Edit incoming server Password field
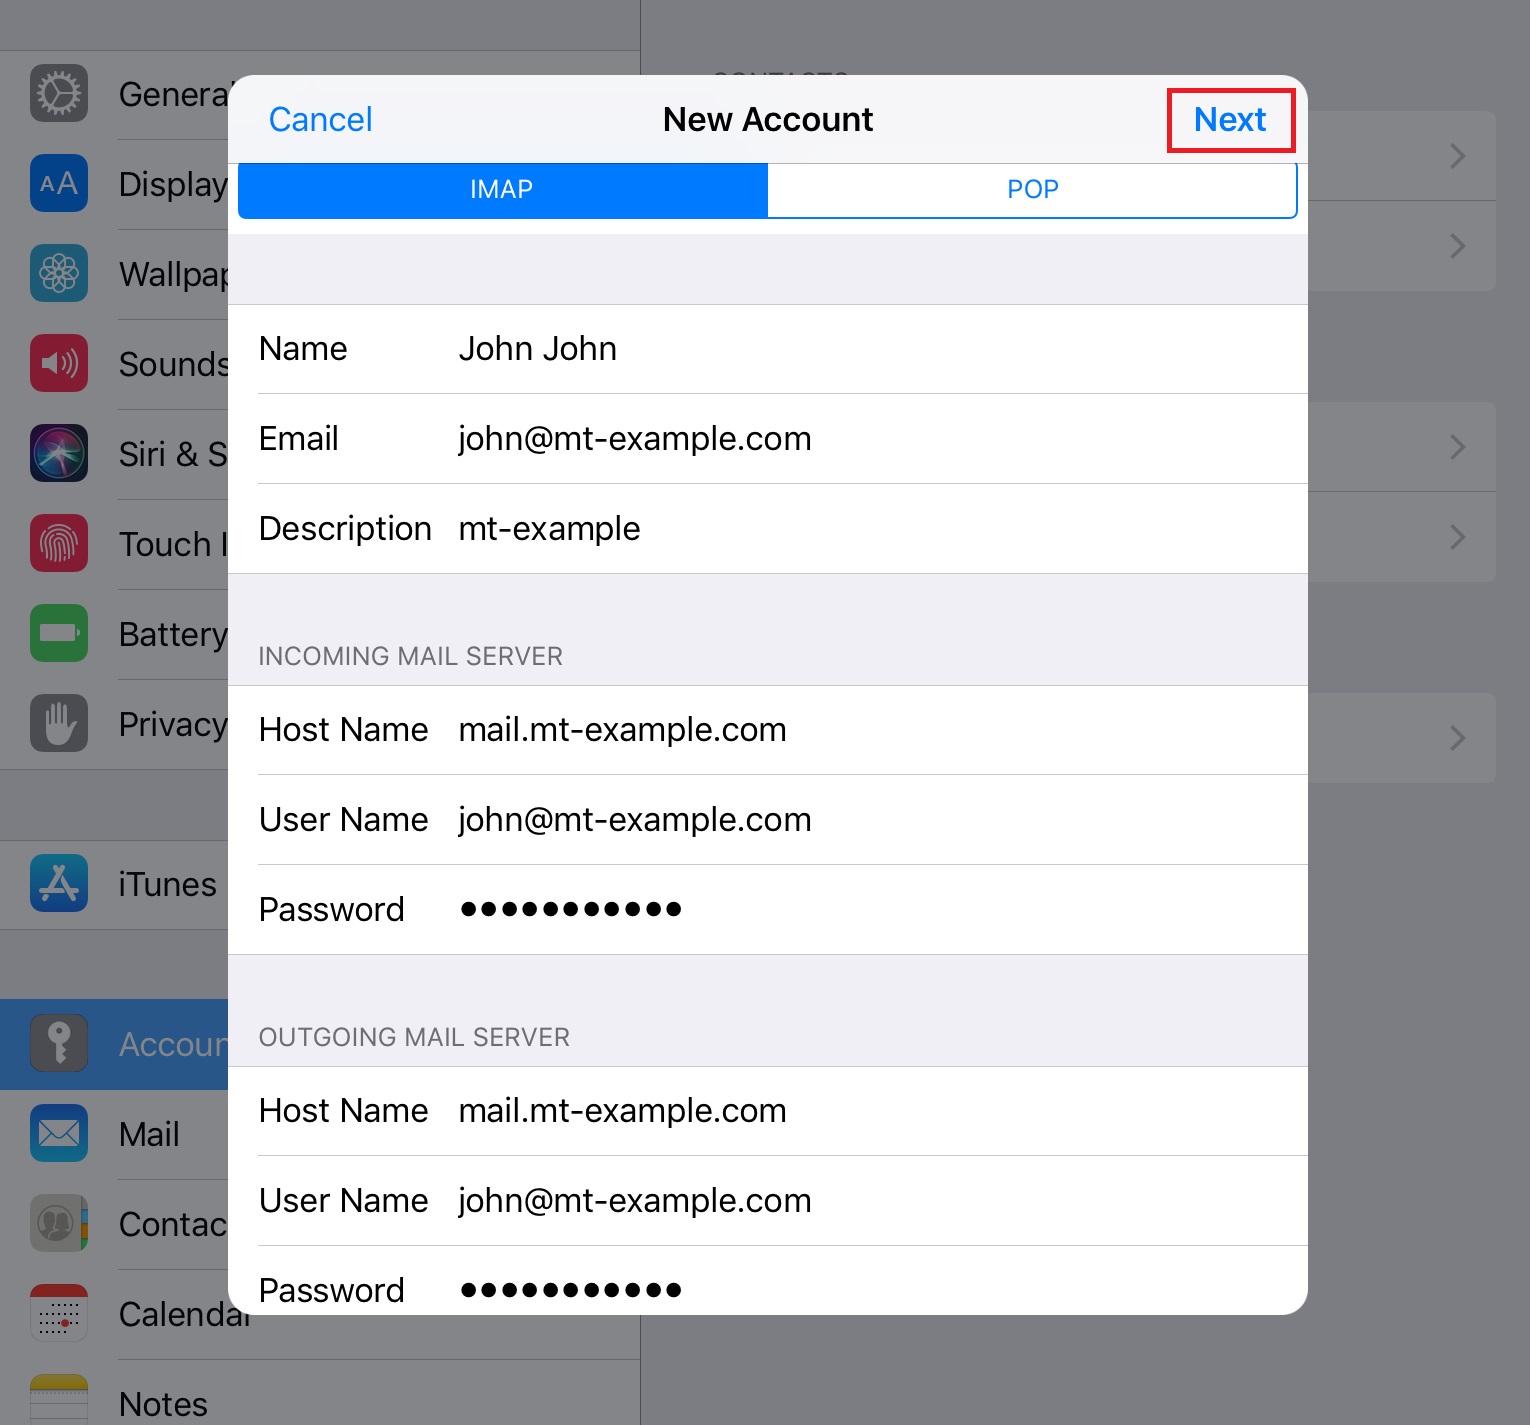Image resolution: width=1530 pixels, height=1425 pixels. (768, 910)
